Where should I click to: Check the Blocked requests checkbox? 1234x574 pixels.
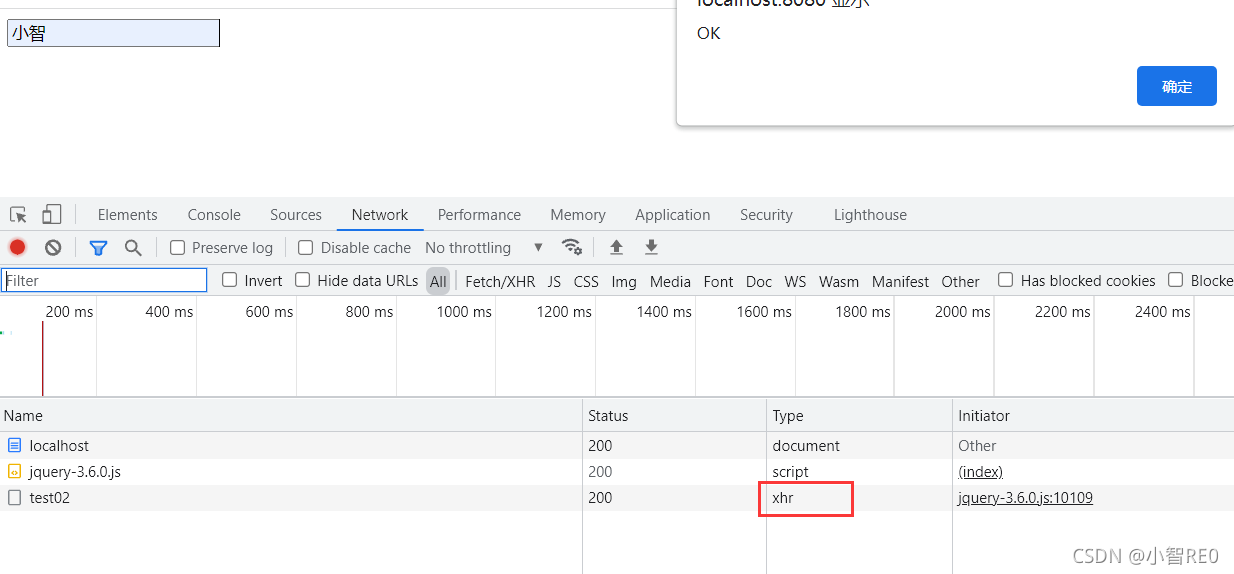coord(1176,280)
